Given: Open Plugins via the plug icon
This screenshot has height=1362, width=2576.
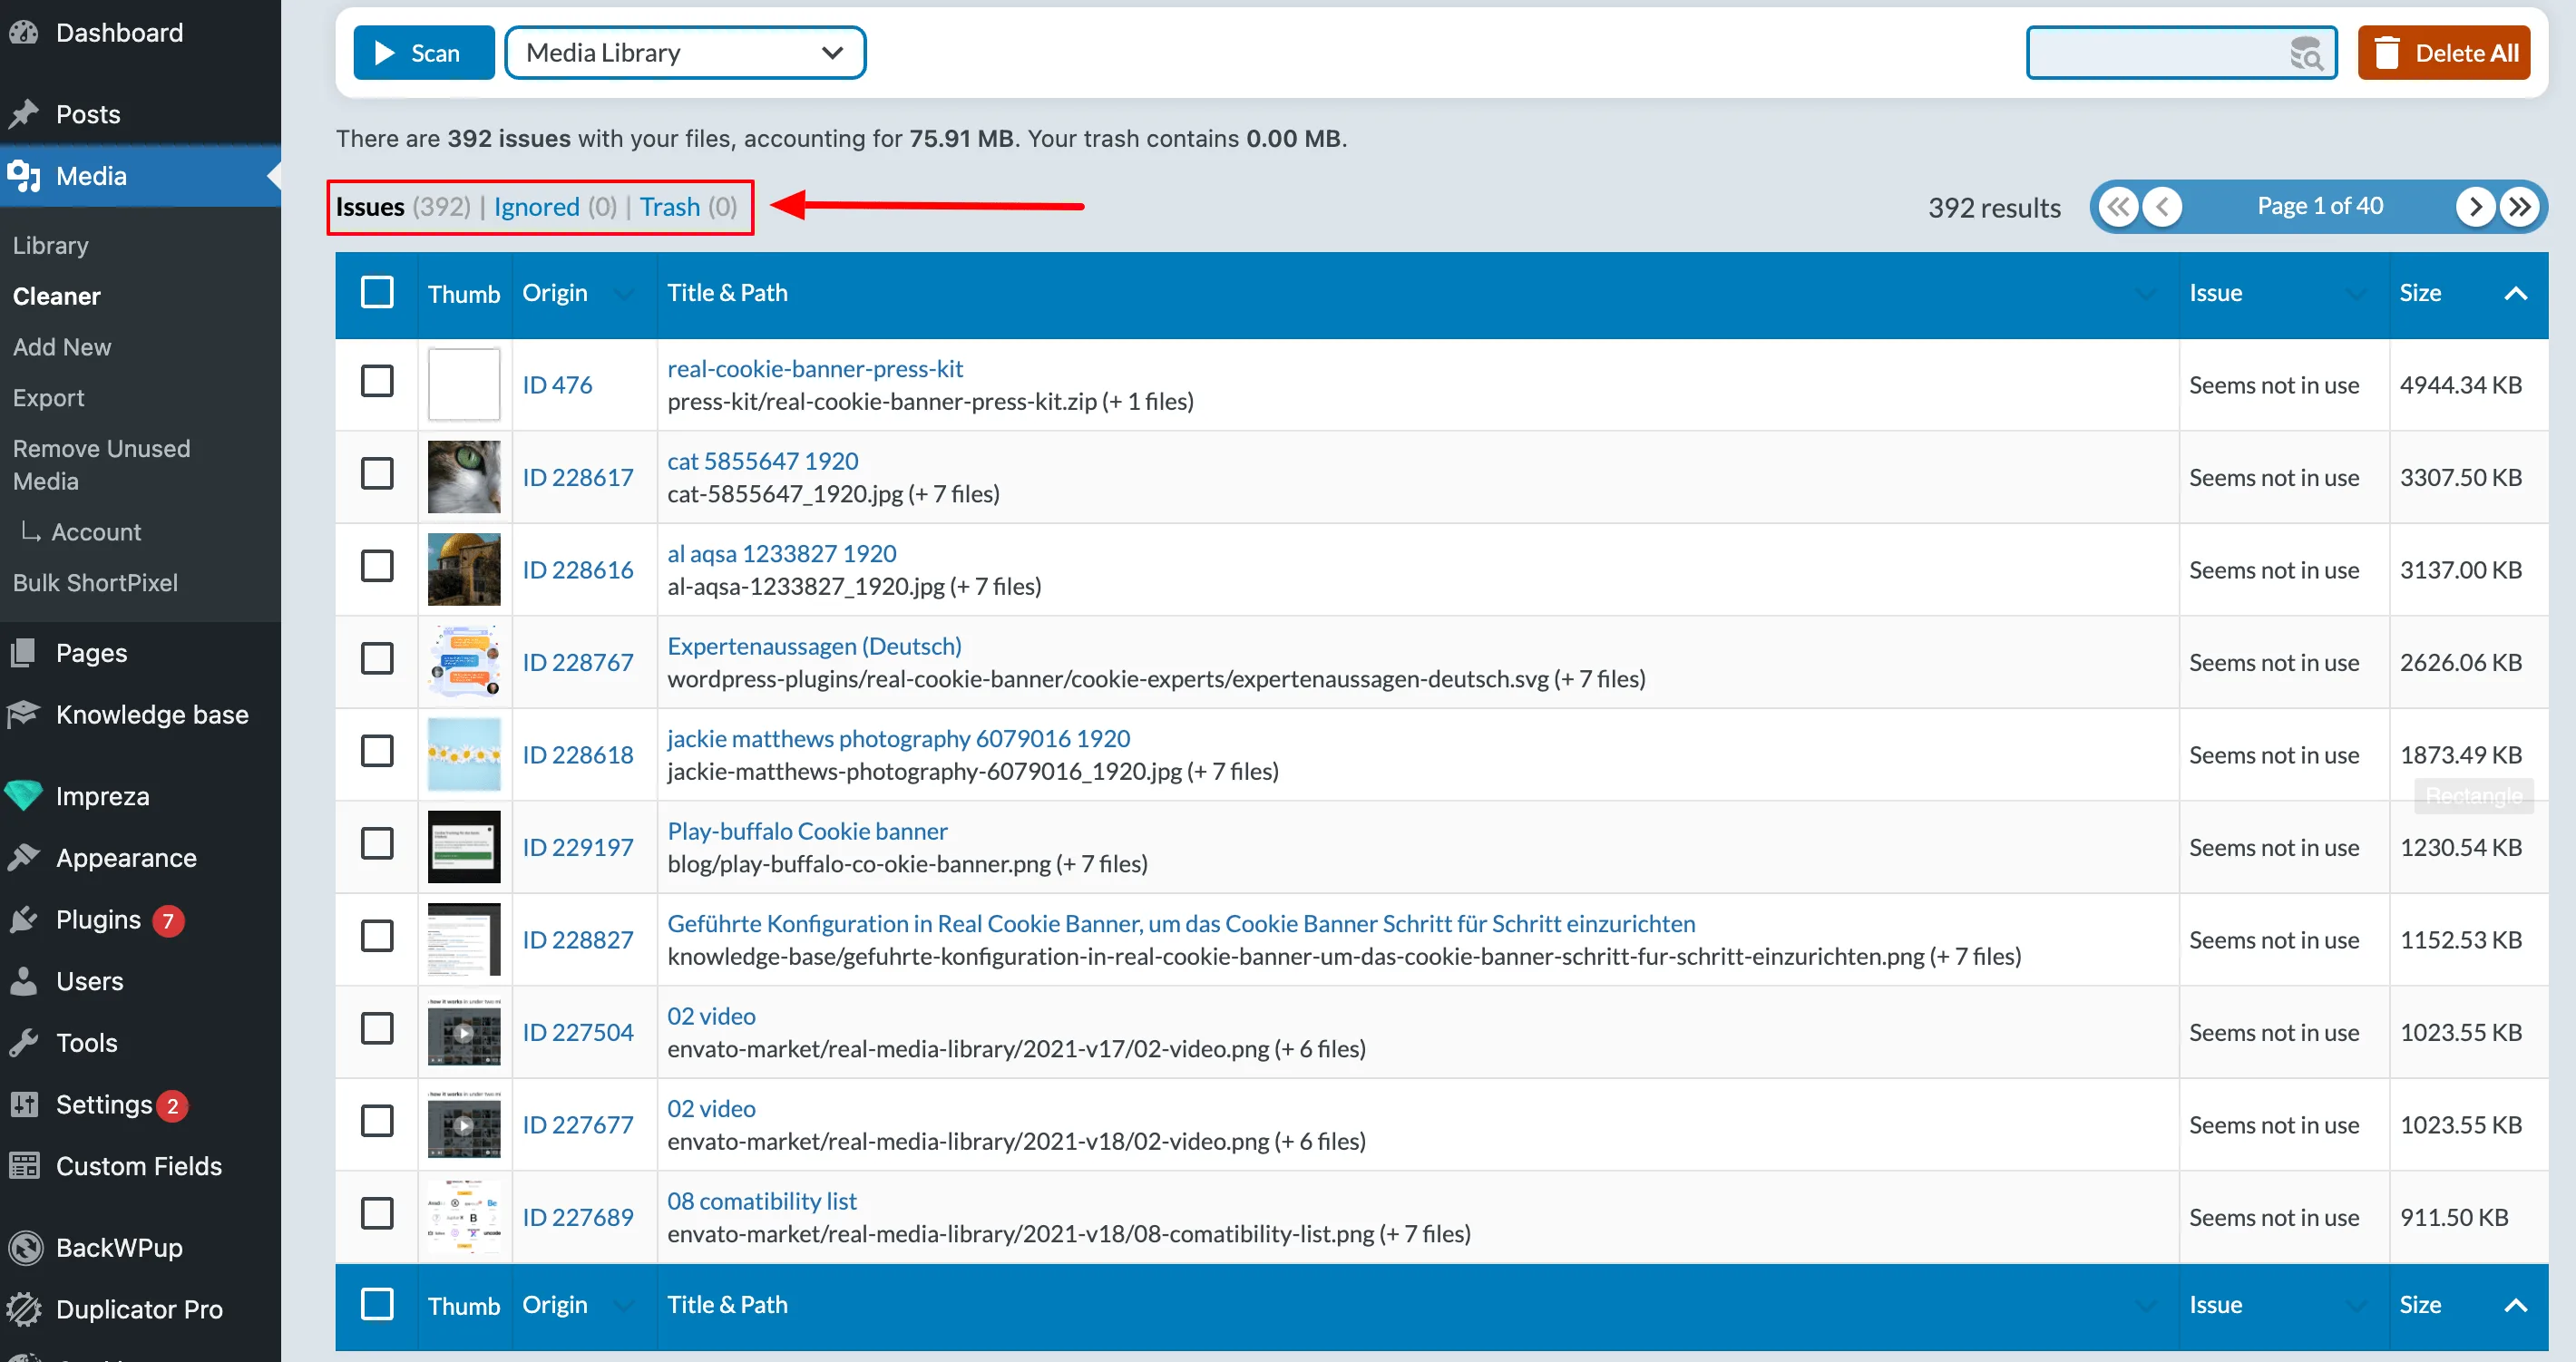Looking at the screenshot, I should coord(24,919).
